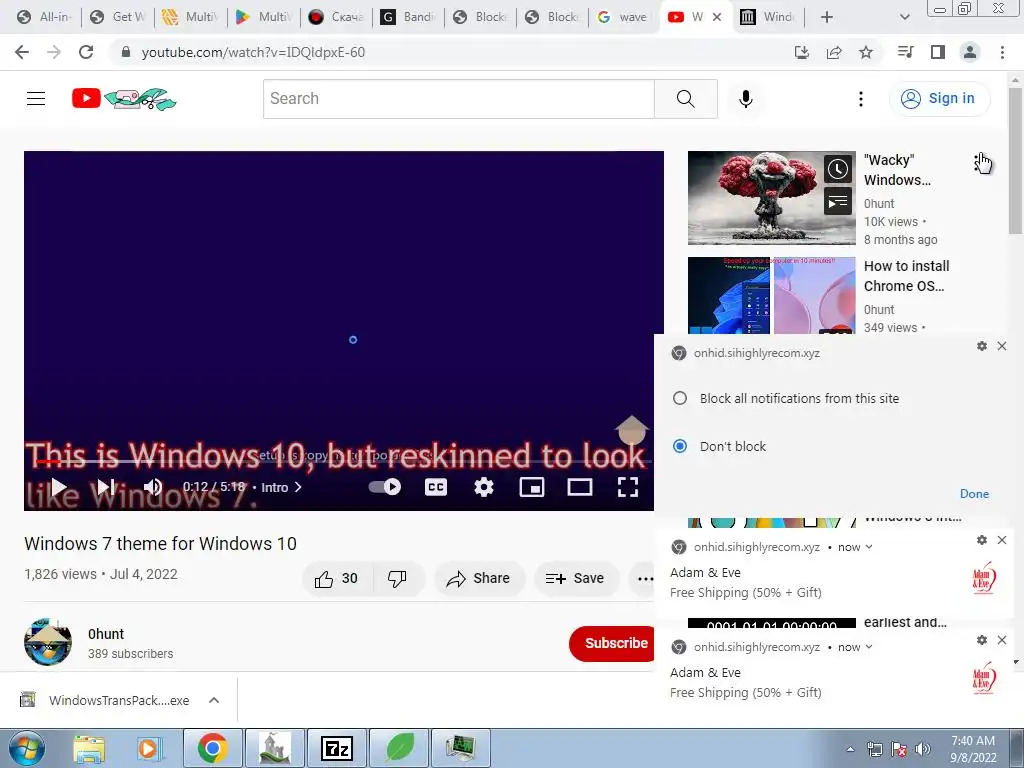Start voice search with microphone icon
The height and width of the screenshot is (768, 1024).
pyautogui.click(x=746, y=99)
